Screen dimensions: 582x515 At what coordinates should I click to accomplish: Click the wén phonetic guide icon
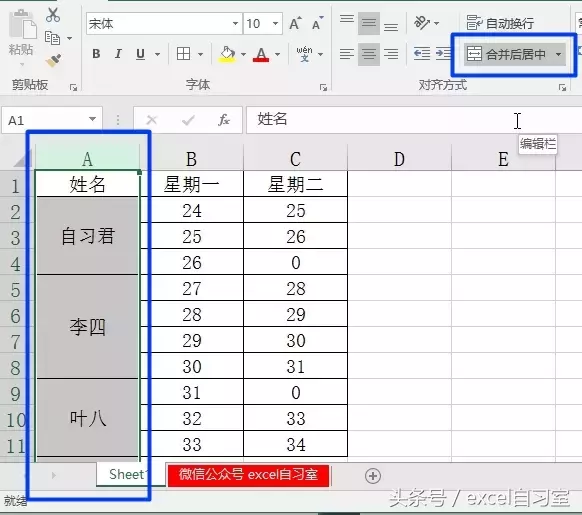[x=304, y=54]
